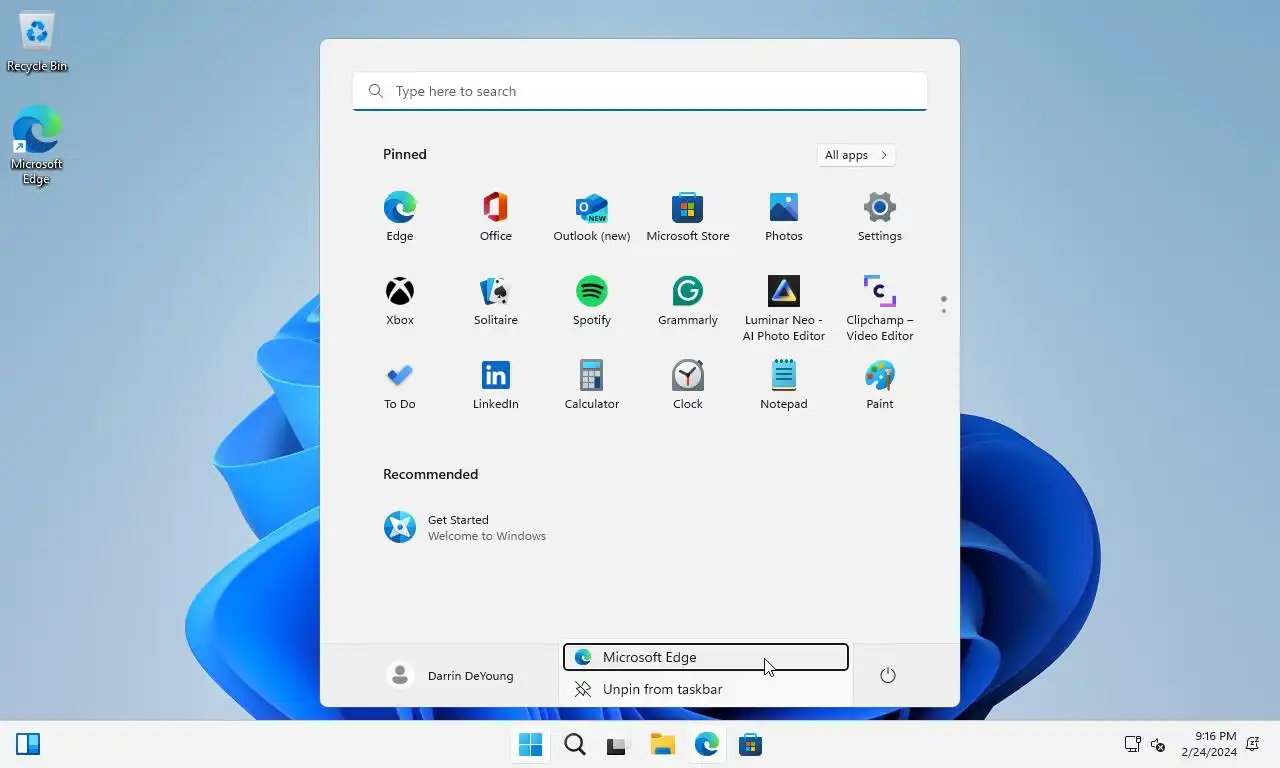Open Darrin DeYoung account menu

click(x=450, y=676)
